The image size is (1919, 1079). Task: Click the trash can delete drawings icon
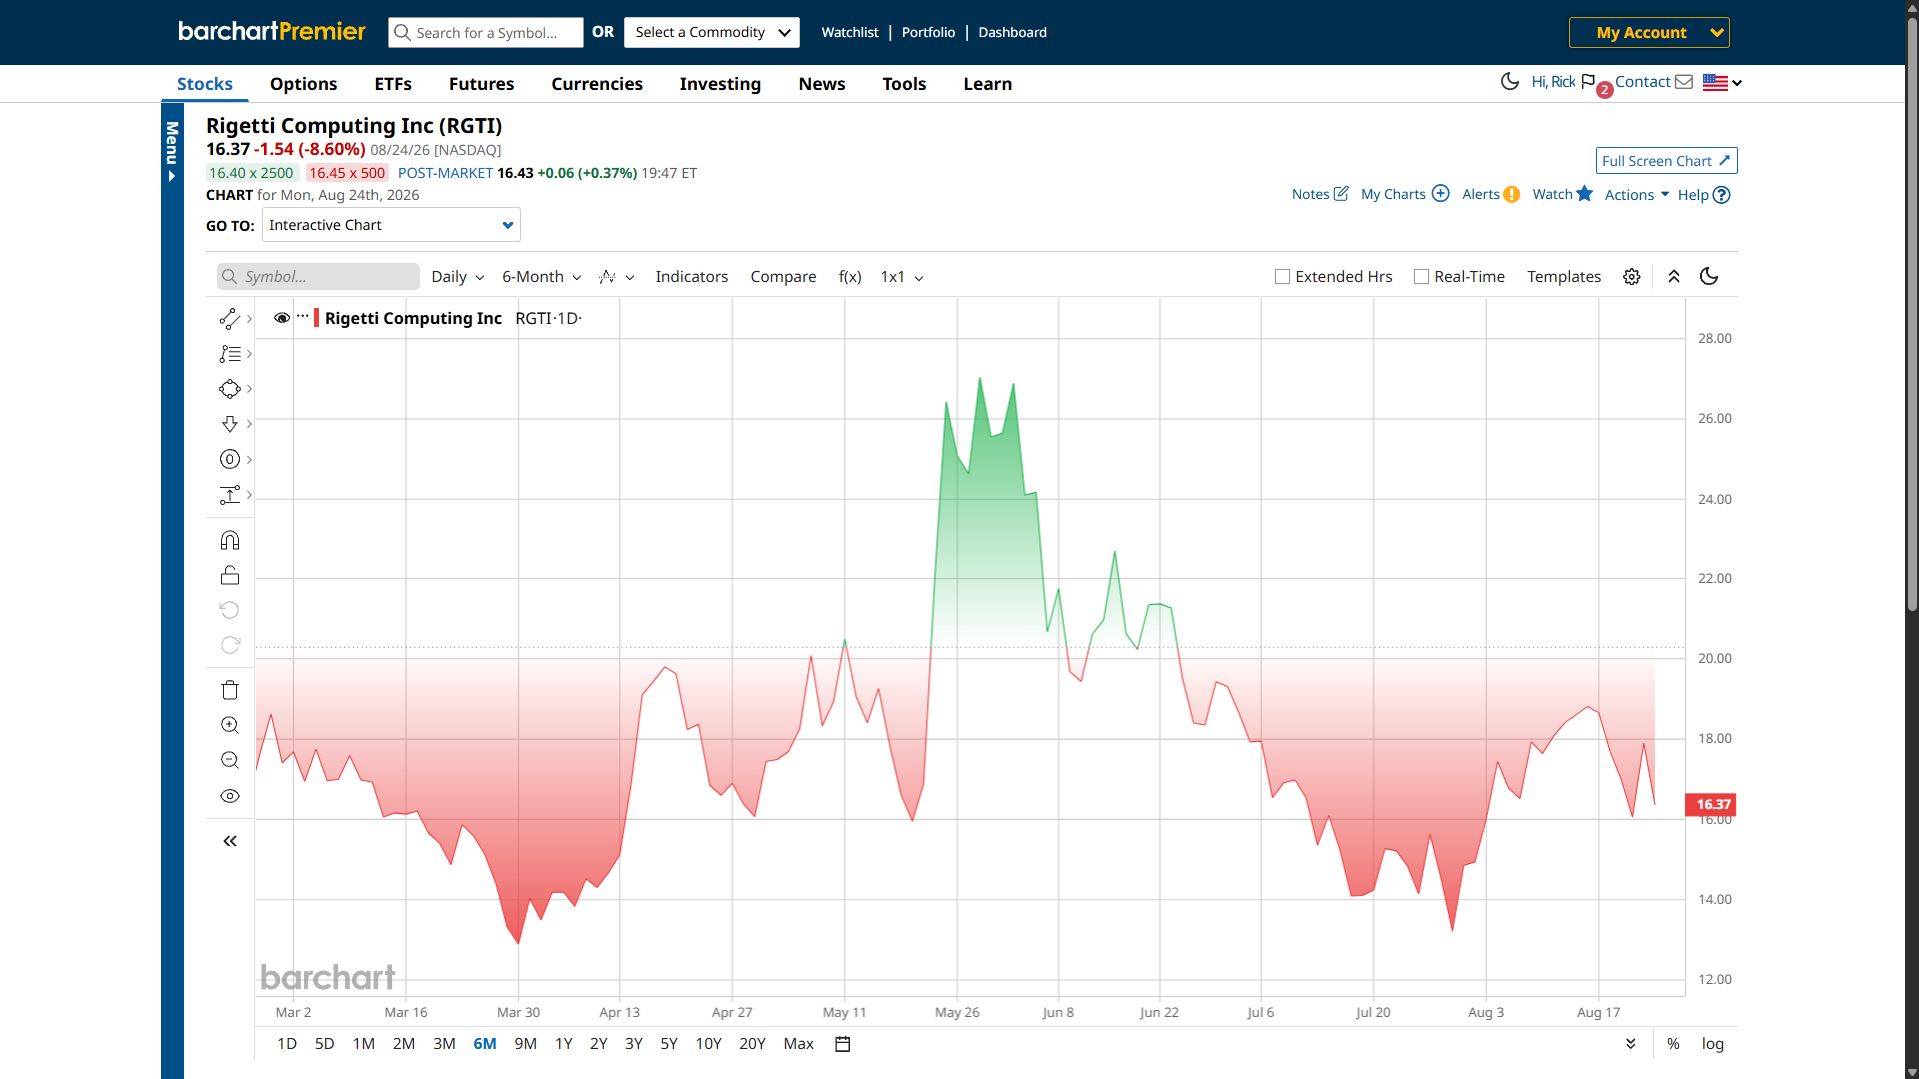[x=230, y=690]
